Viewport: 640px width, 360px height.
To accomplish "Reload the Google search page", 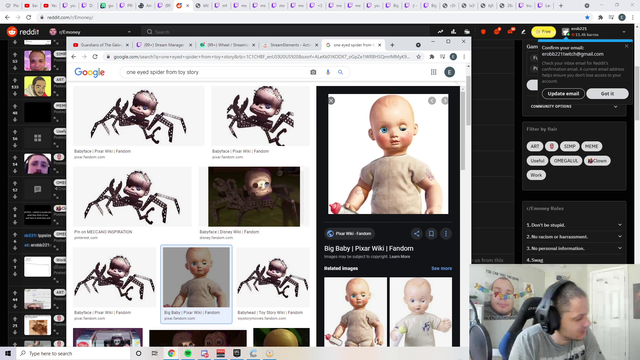I will (95, 57).
